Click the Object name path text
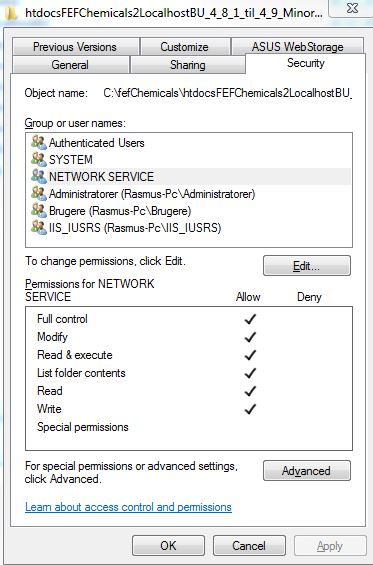This screenshot has width=373, height=565. pos(227,93)
